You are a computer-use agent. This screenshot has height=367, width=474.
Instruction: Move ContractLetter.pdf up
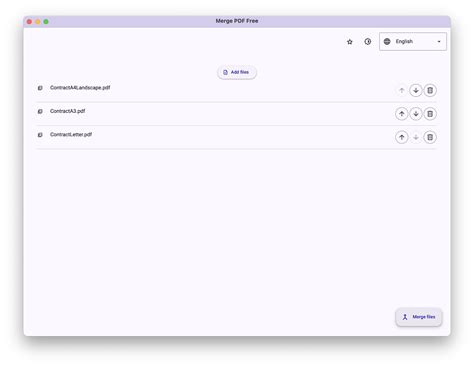402,137
